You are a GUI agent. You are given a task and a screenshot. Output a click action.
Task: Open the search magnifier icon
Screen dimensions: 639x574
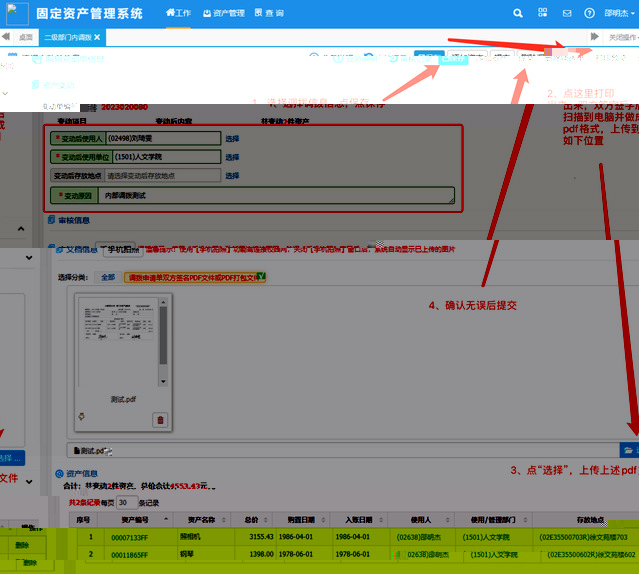(x=518, y=13)
